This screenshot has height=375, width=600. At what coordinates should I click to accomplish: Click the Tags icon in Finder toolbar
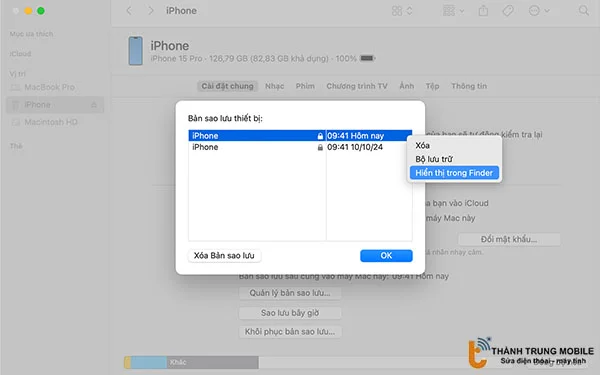(508, 11)
